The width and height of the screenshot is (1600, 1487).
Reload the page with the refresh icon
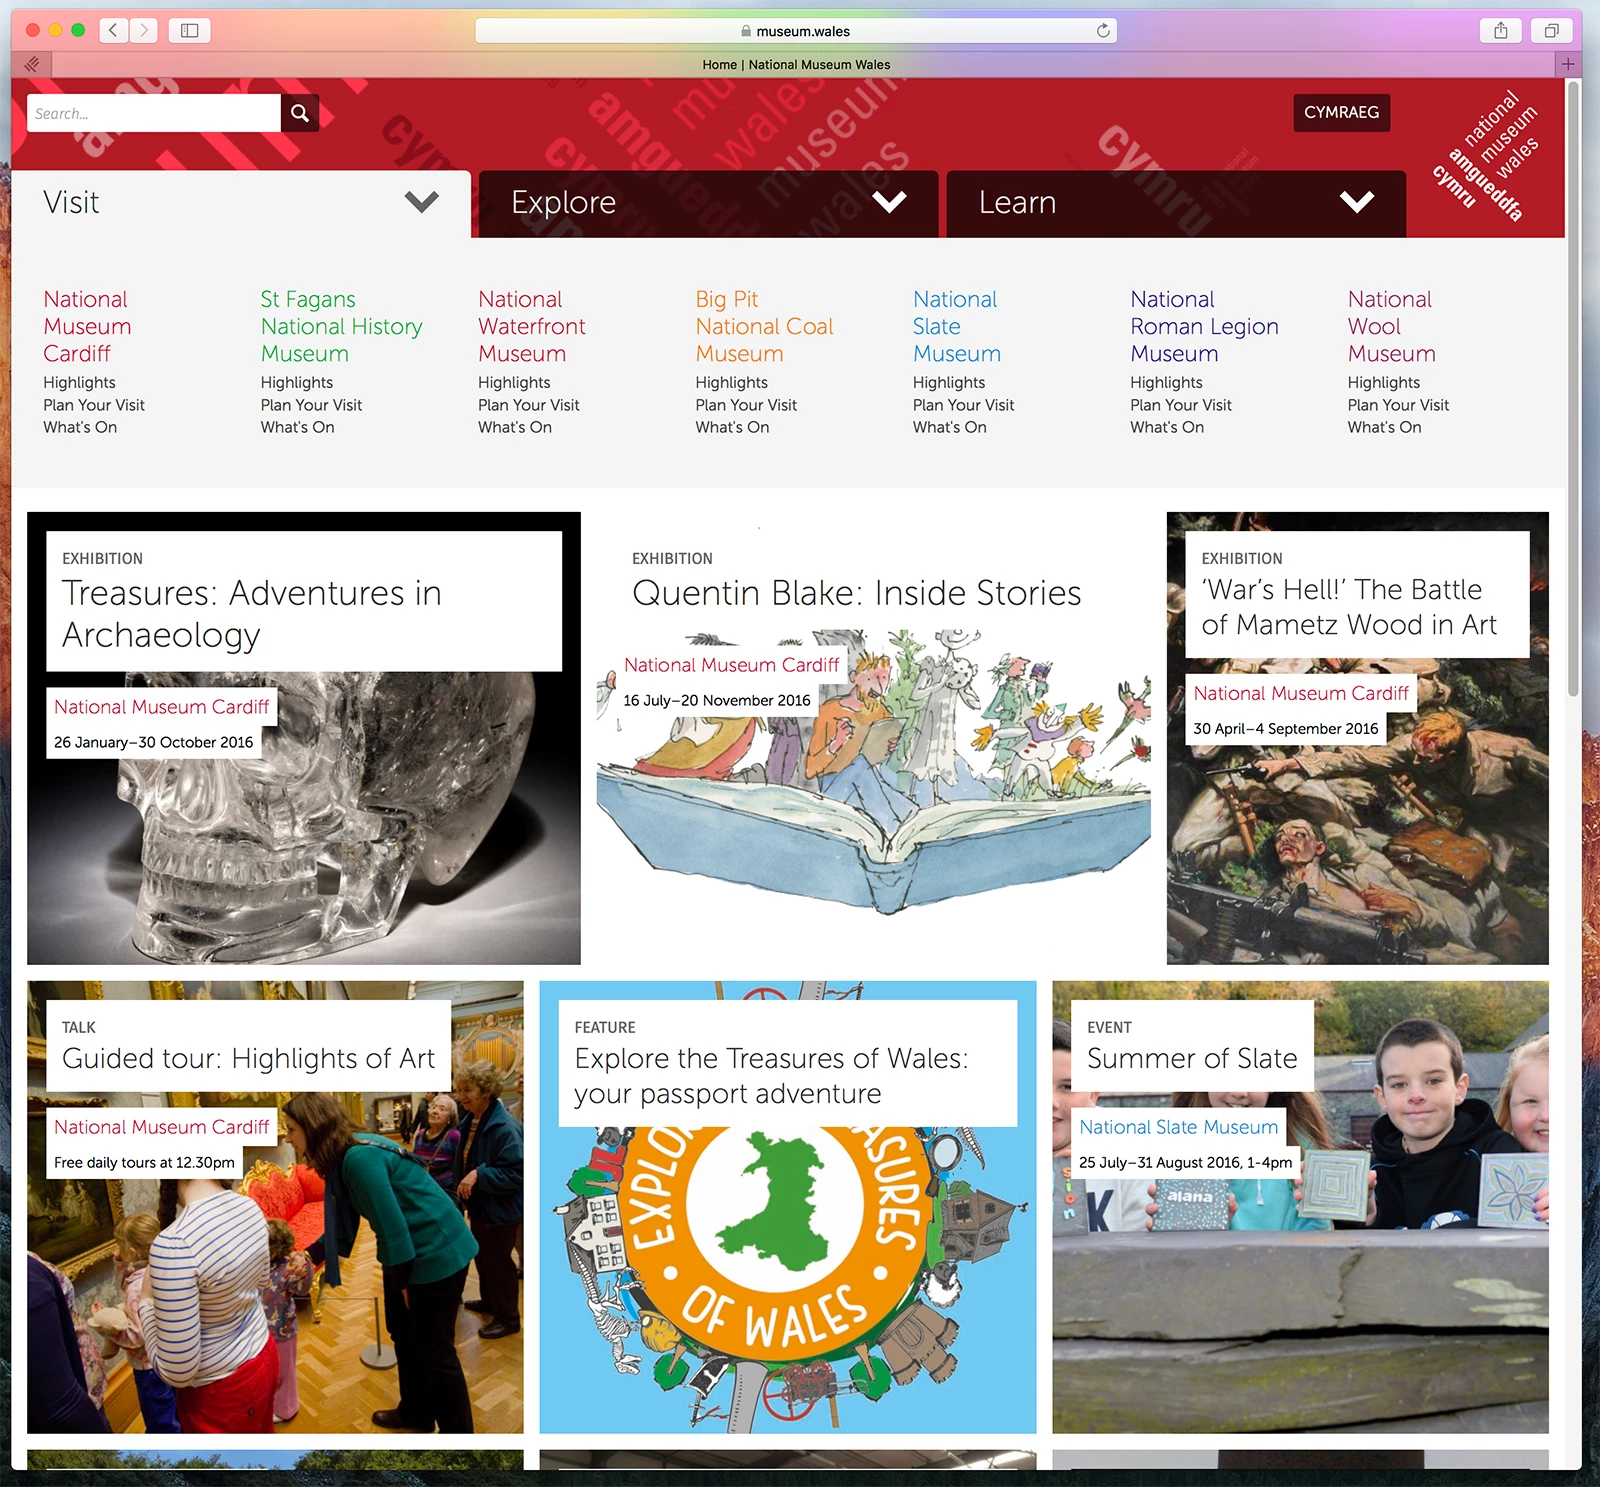coord(1103,30)
